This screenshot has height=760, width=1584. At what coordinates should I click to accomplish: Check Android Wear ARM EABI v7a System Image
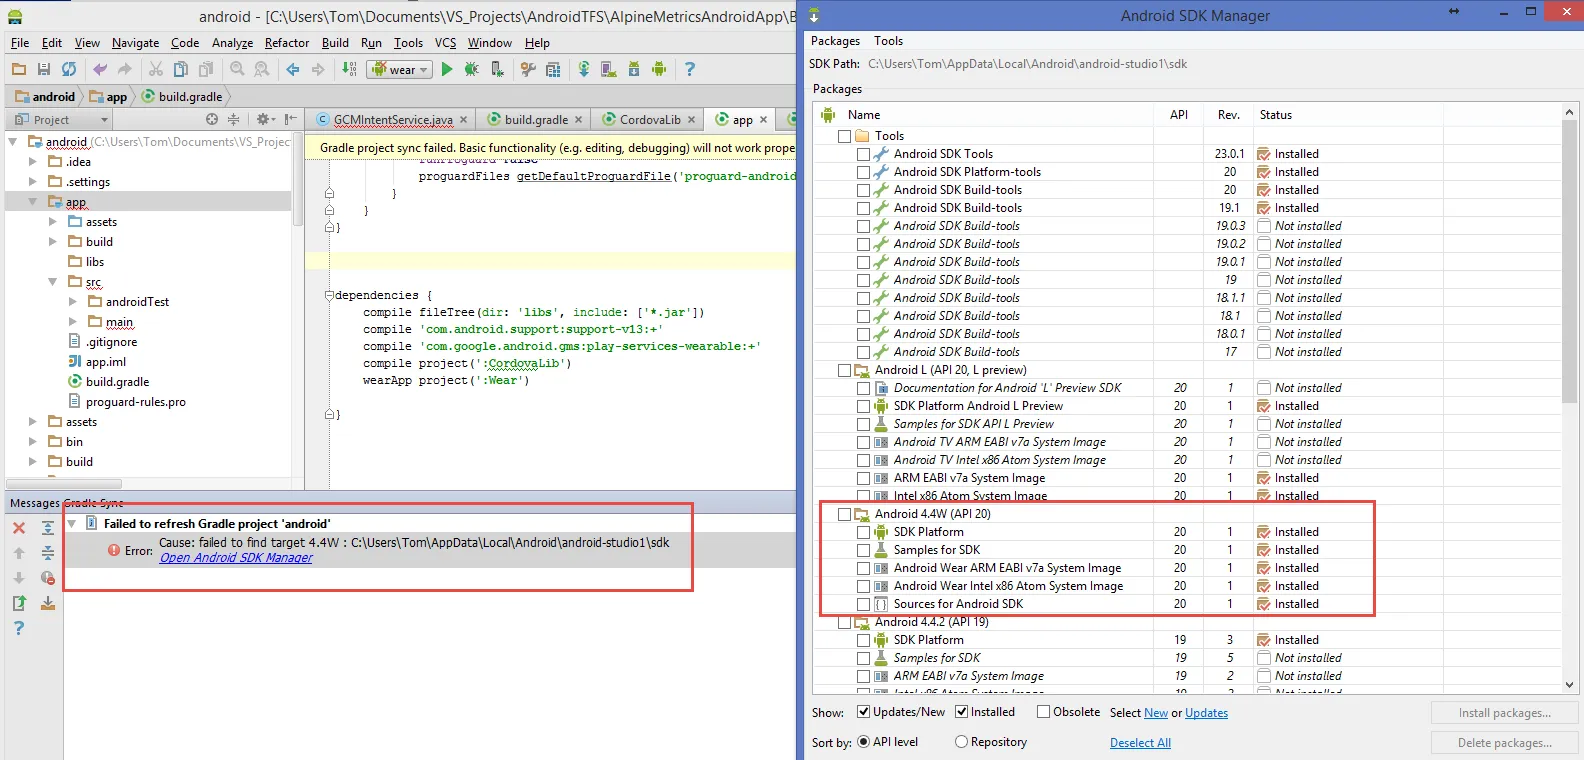[x=863, y=568]
